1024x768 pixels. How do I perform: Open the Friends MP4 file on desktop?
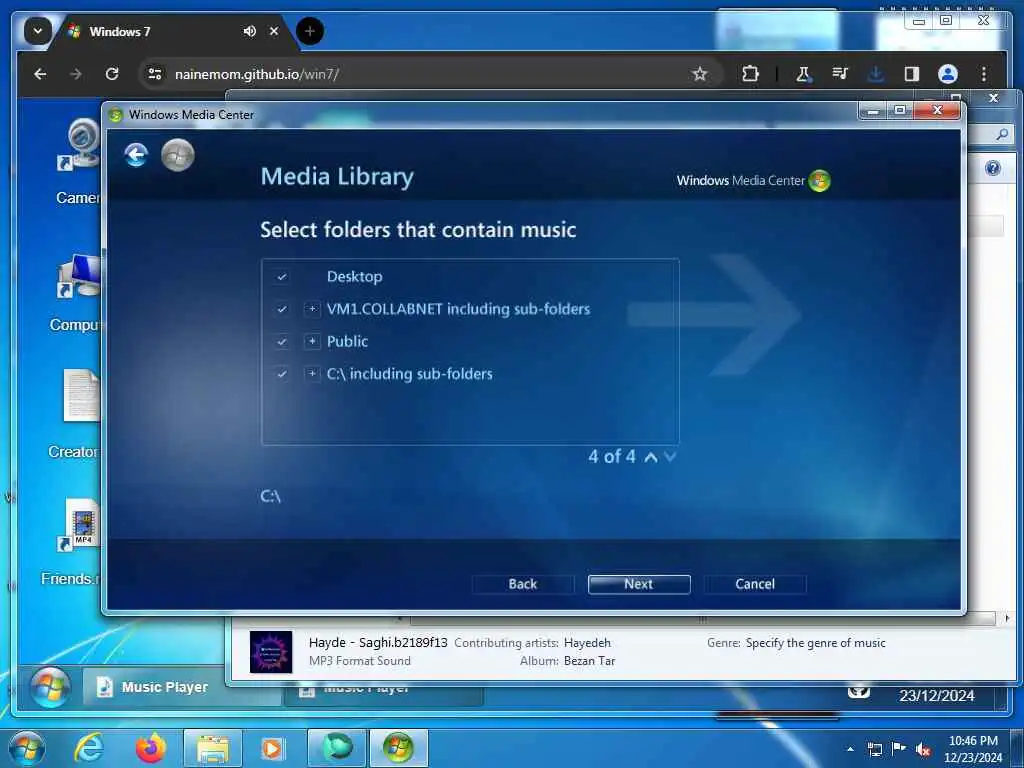[x=72, y=542]
